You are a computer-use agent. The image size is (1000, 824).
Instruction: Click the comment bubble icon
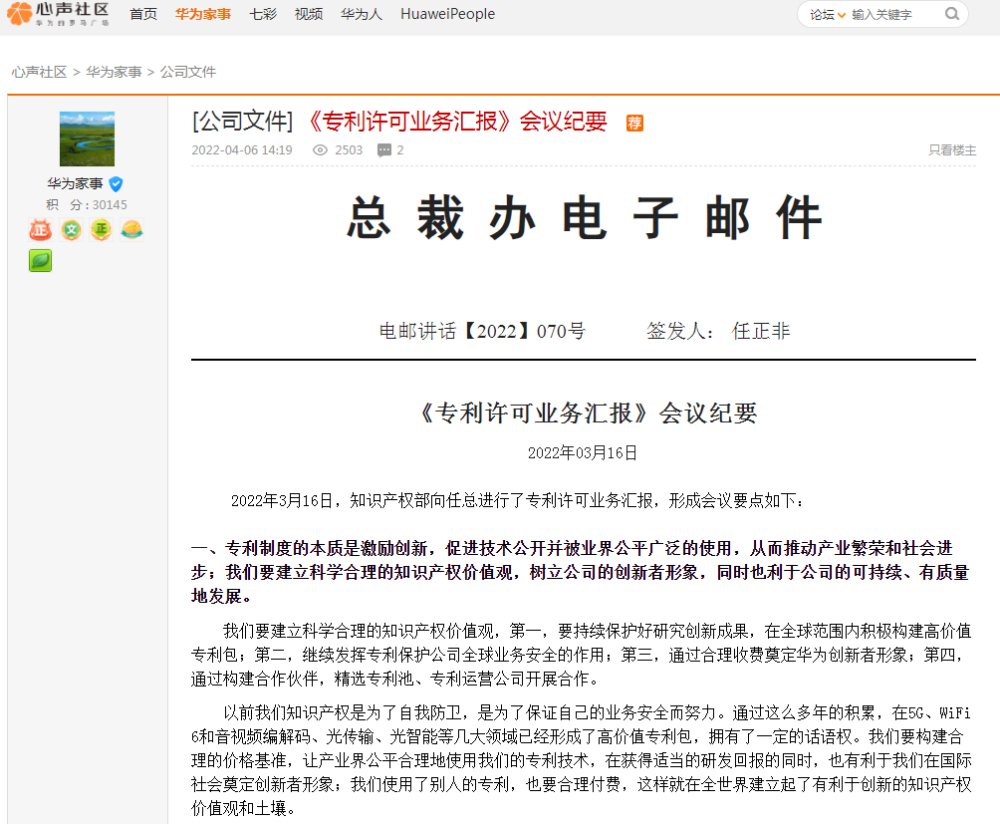point(384,150)
